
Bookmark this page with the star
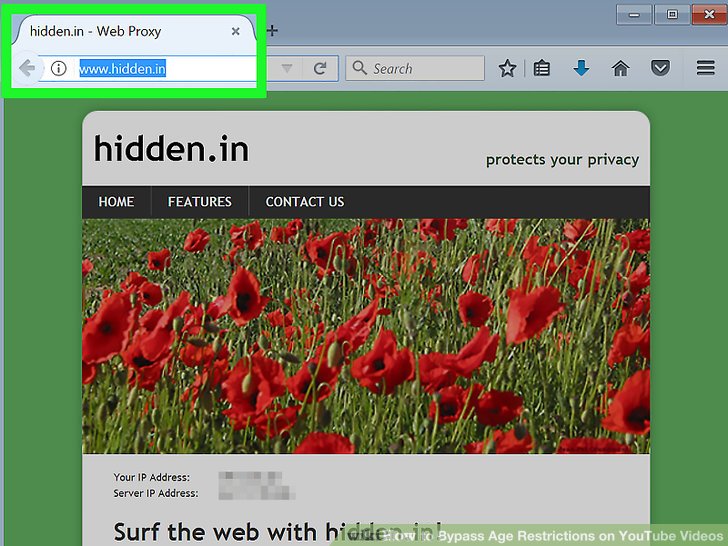[x=507, y=68]
